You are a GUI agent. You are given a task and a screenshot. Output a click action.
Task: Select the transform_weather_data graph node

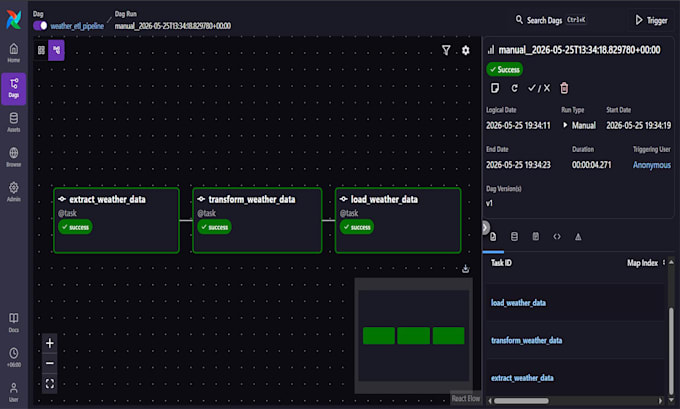tap(257, 220)
